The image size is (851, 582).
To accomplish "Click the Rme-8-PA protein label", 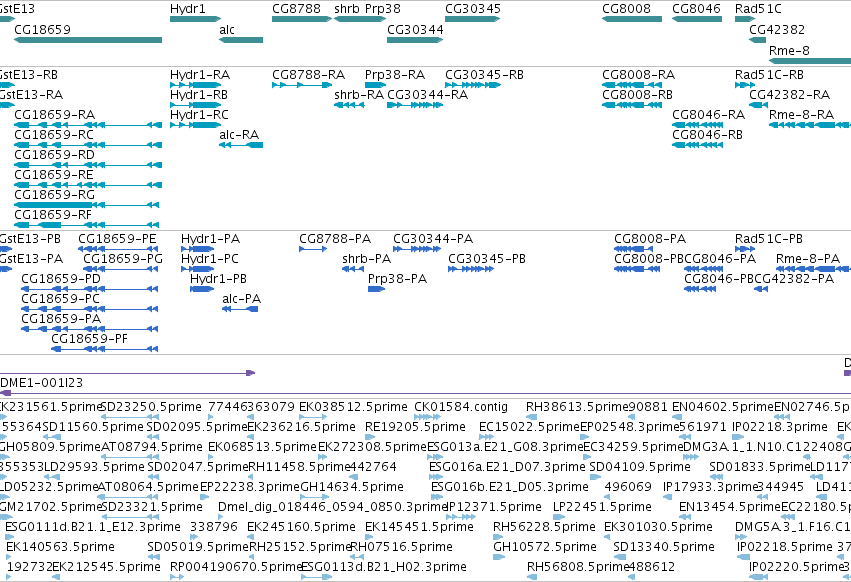I will pos(808,259).
